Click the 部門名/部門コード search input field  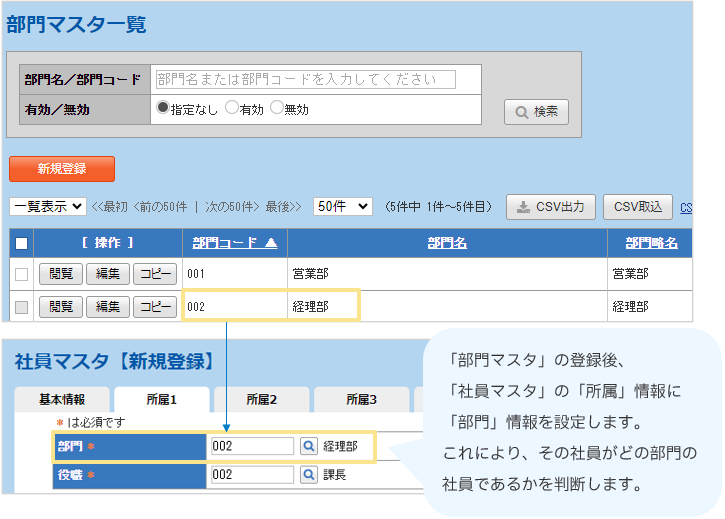pos(305,80)
